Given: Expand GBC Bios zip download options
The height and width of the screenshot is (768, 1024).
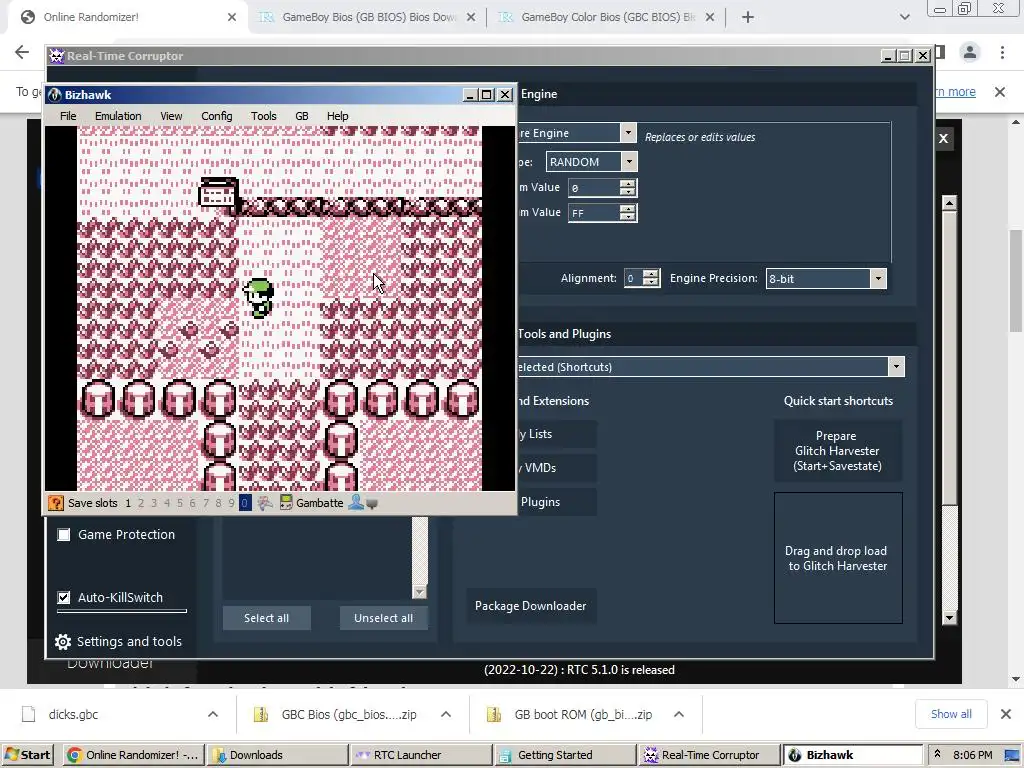Looking at the screenshot, I should (x=446, y=714).
